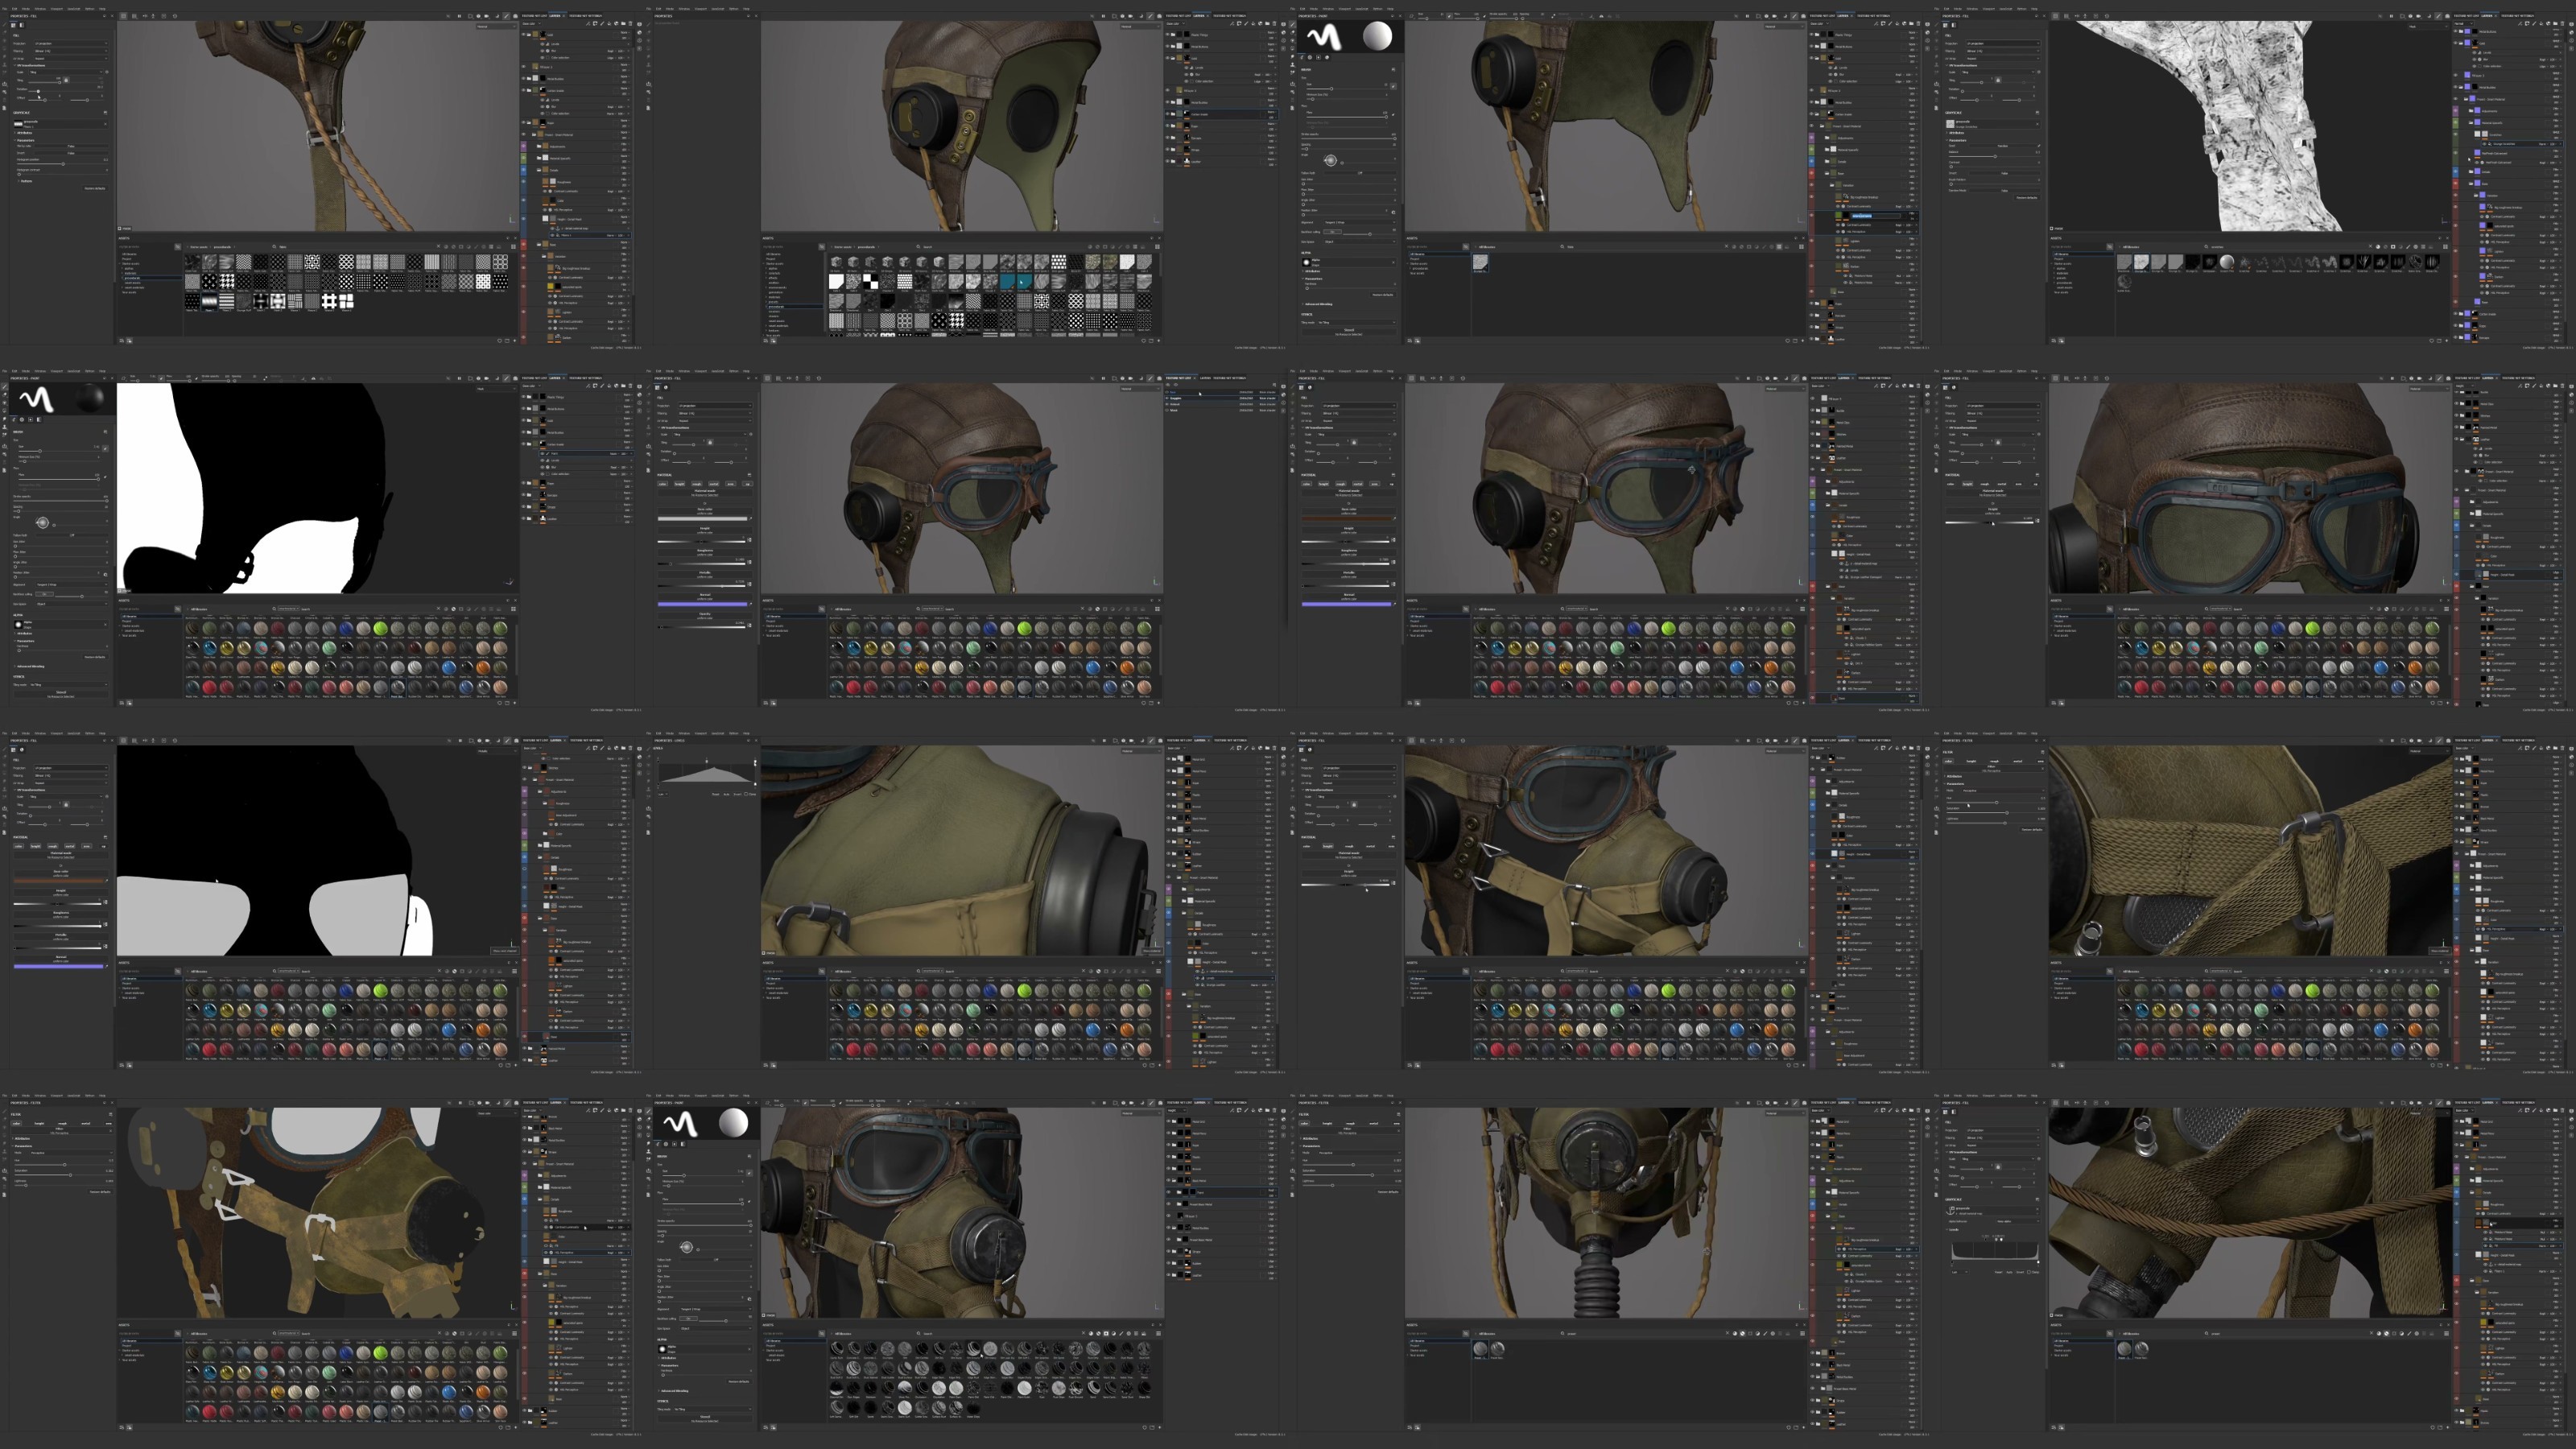Open Viewport menu in white crumpled-texture window
2576x1449 pixels.
[x=1989, y=9]
